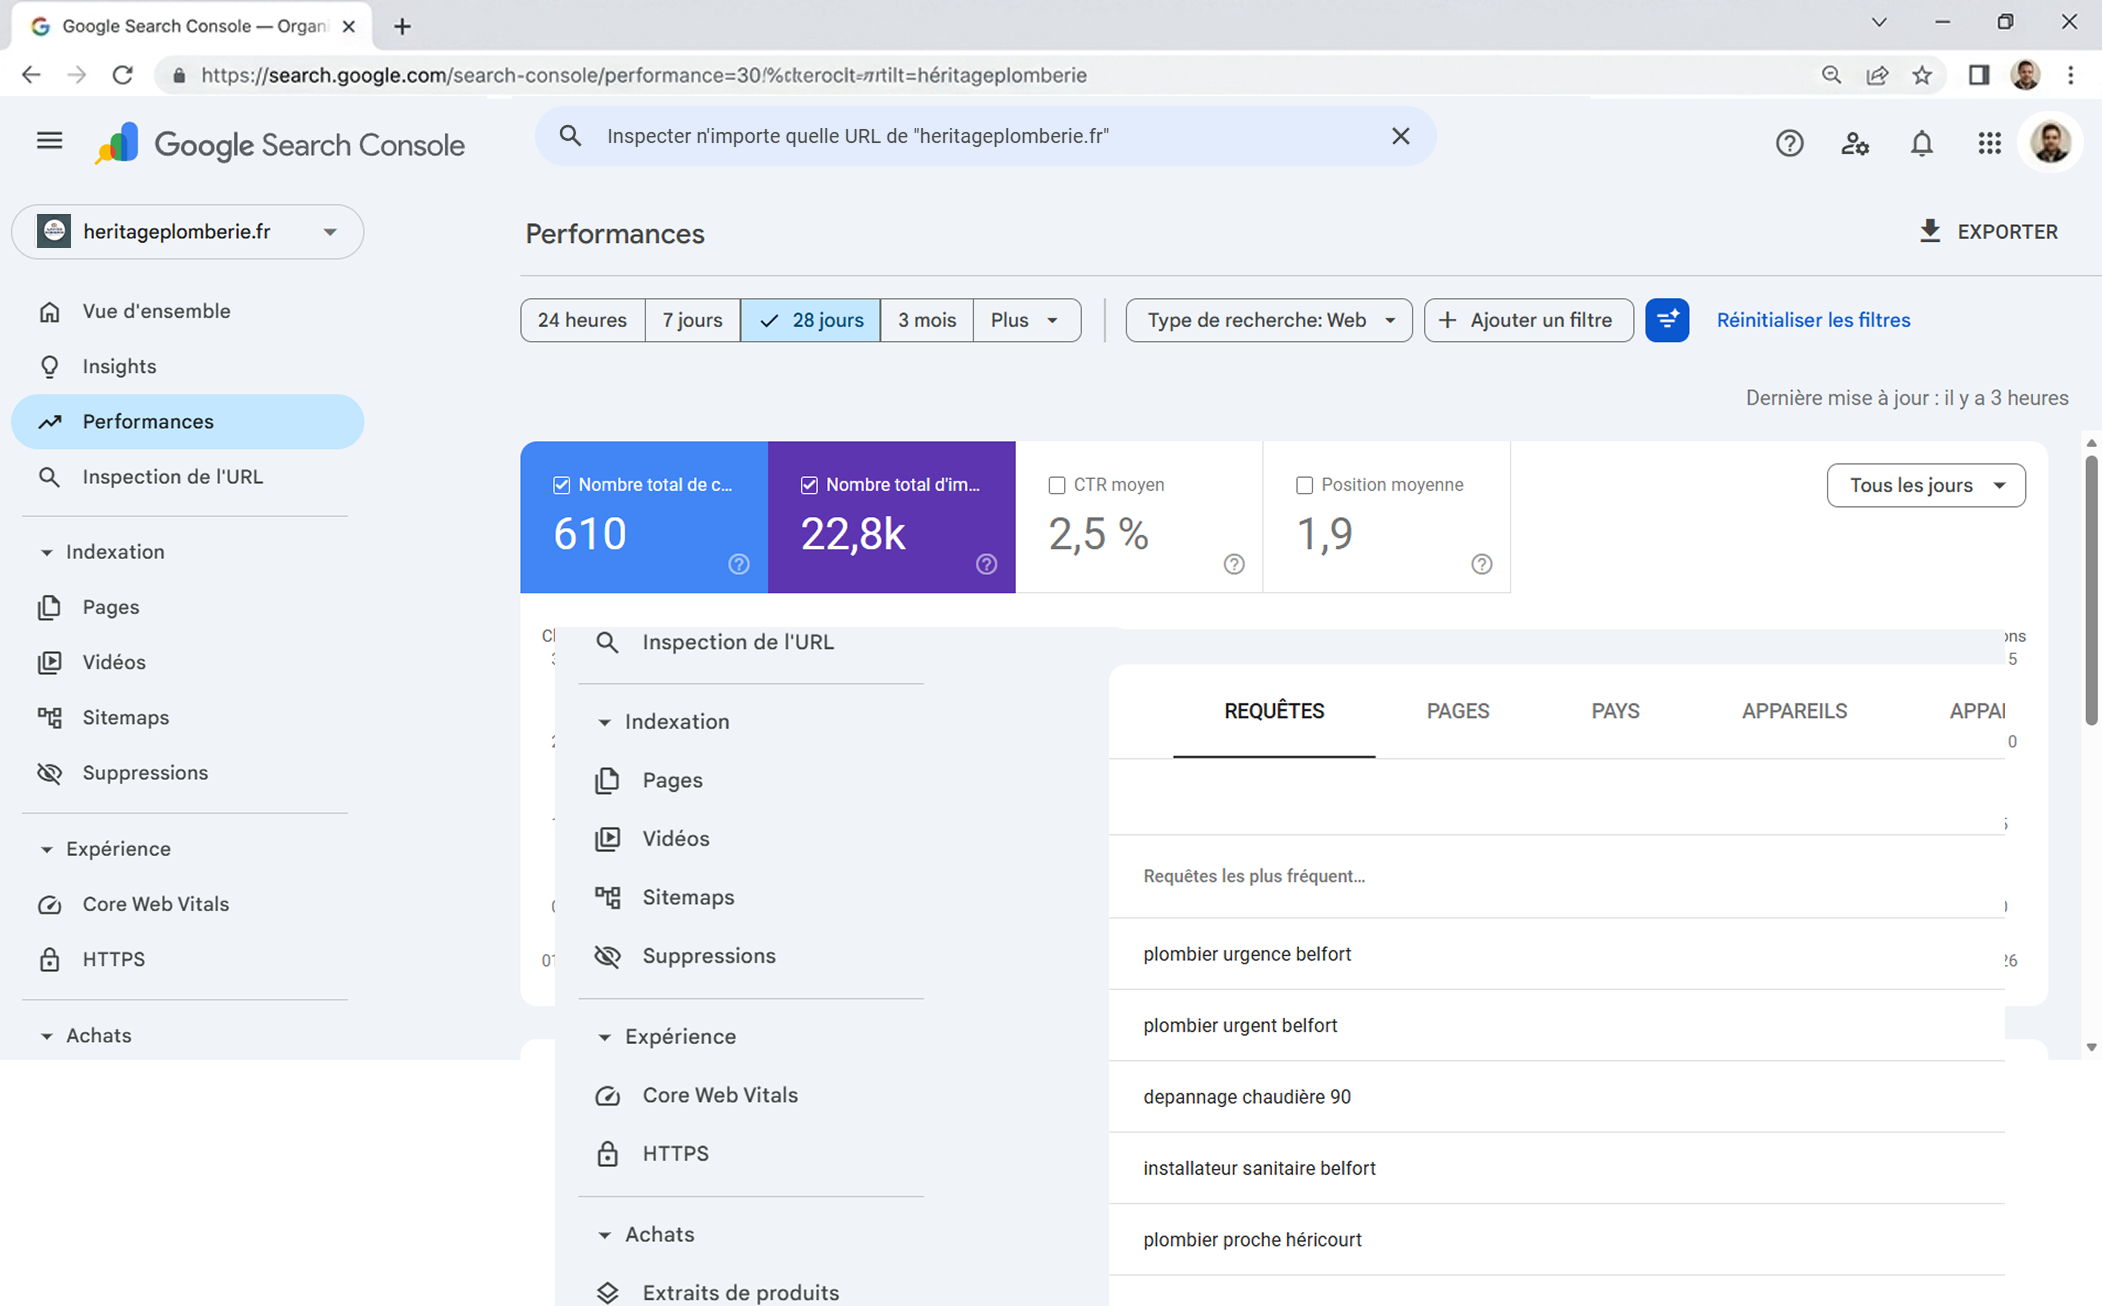This screenshot has width=2102, height=1306.
Task: Clear the URL inspection search bar
Action: pos(1400,136)
